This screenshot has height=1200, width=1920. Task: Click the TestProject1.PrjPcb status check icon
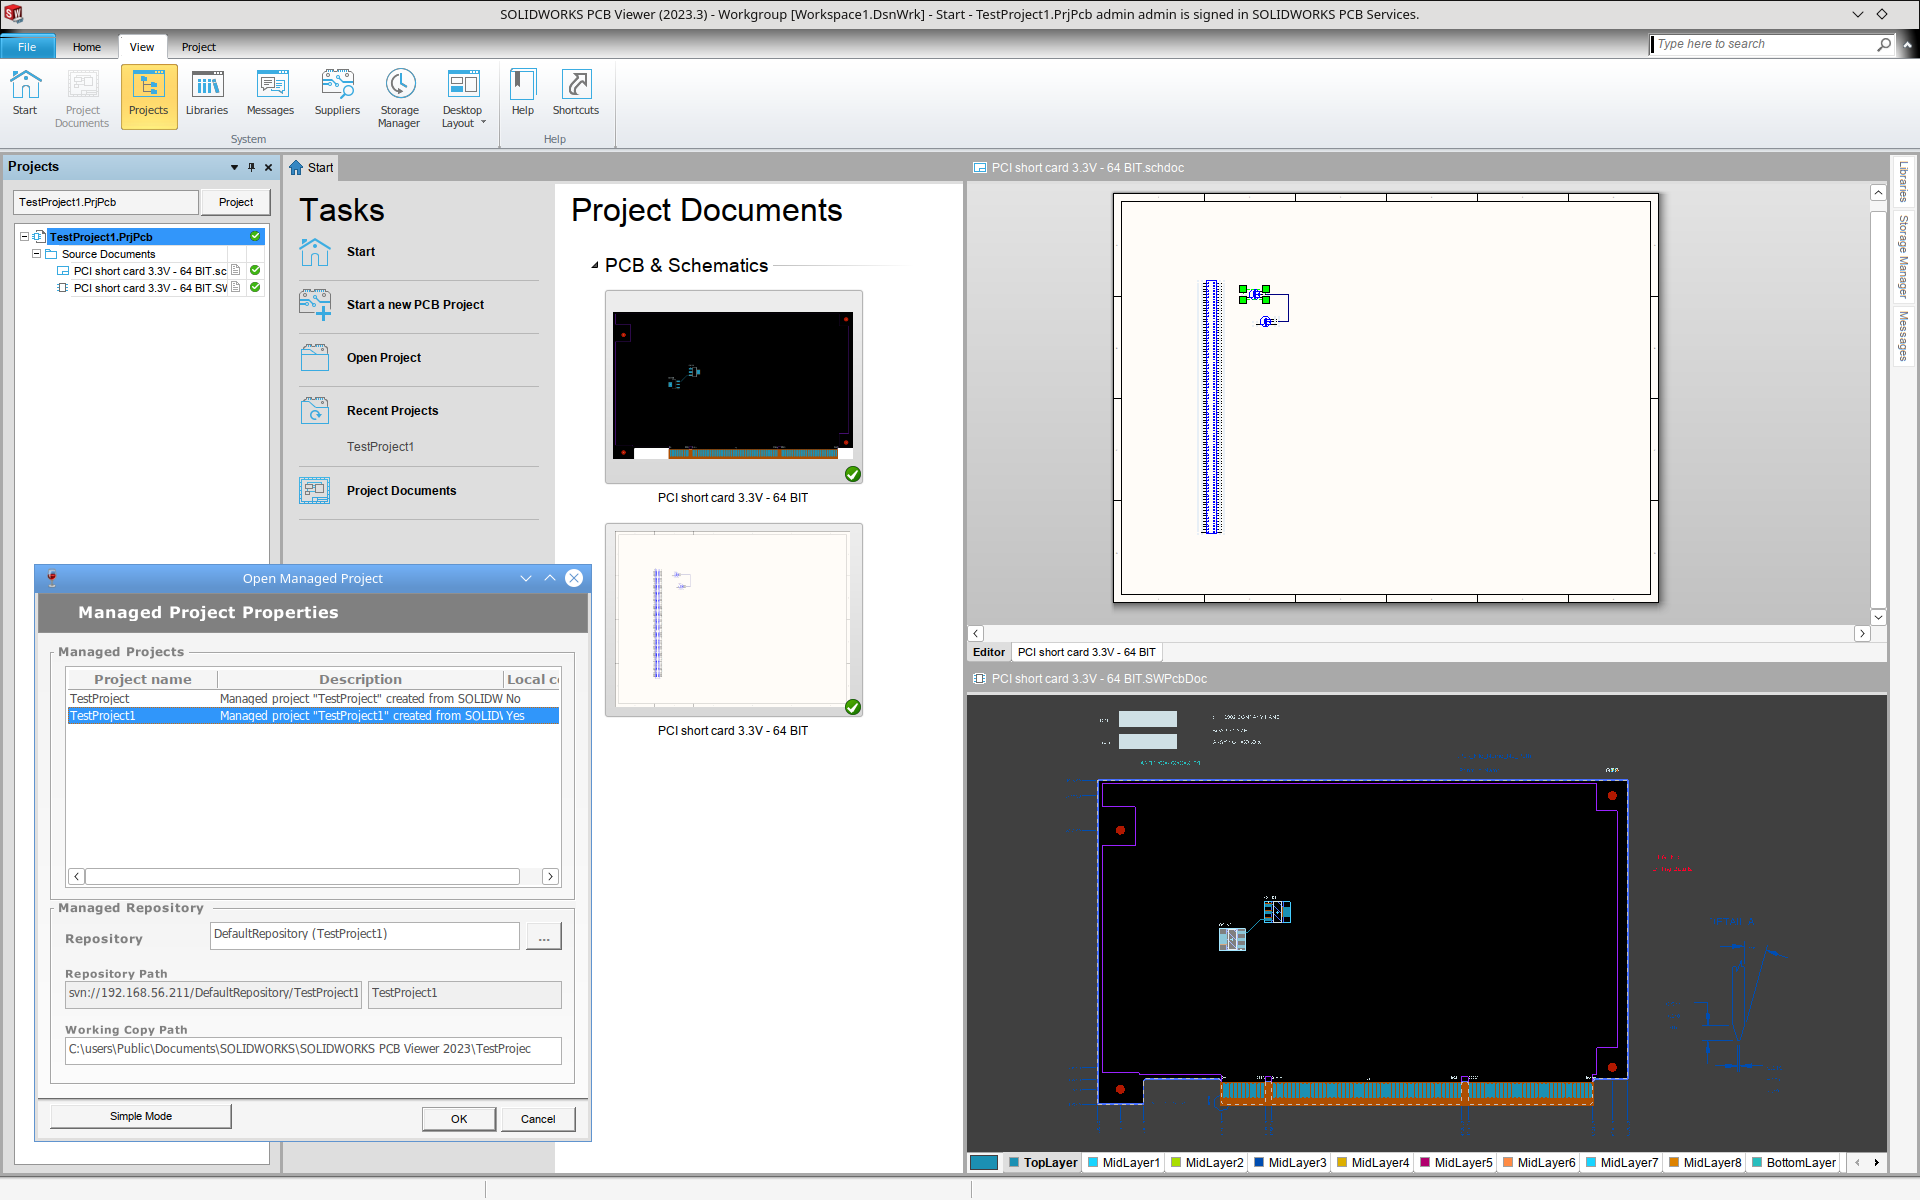coord(255,237)
